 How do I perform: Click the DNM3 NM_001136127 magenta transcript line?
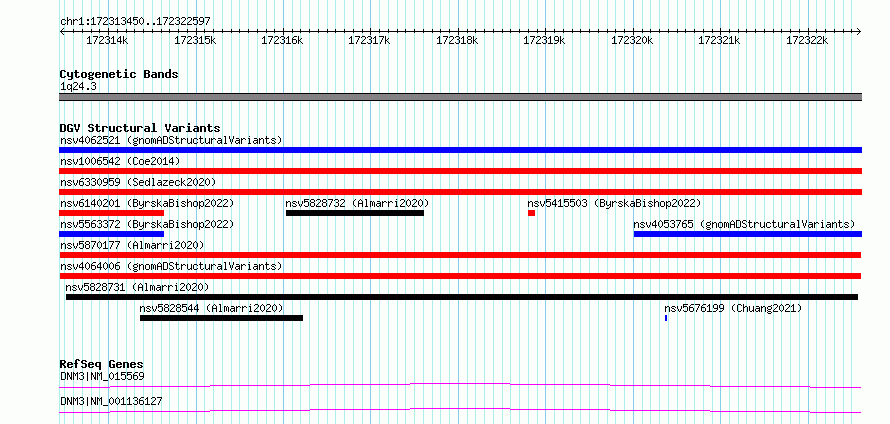point(460,410)
